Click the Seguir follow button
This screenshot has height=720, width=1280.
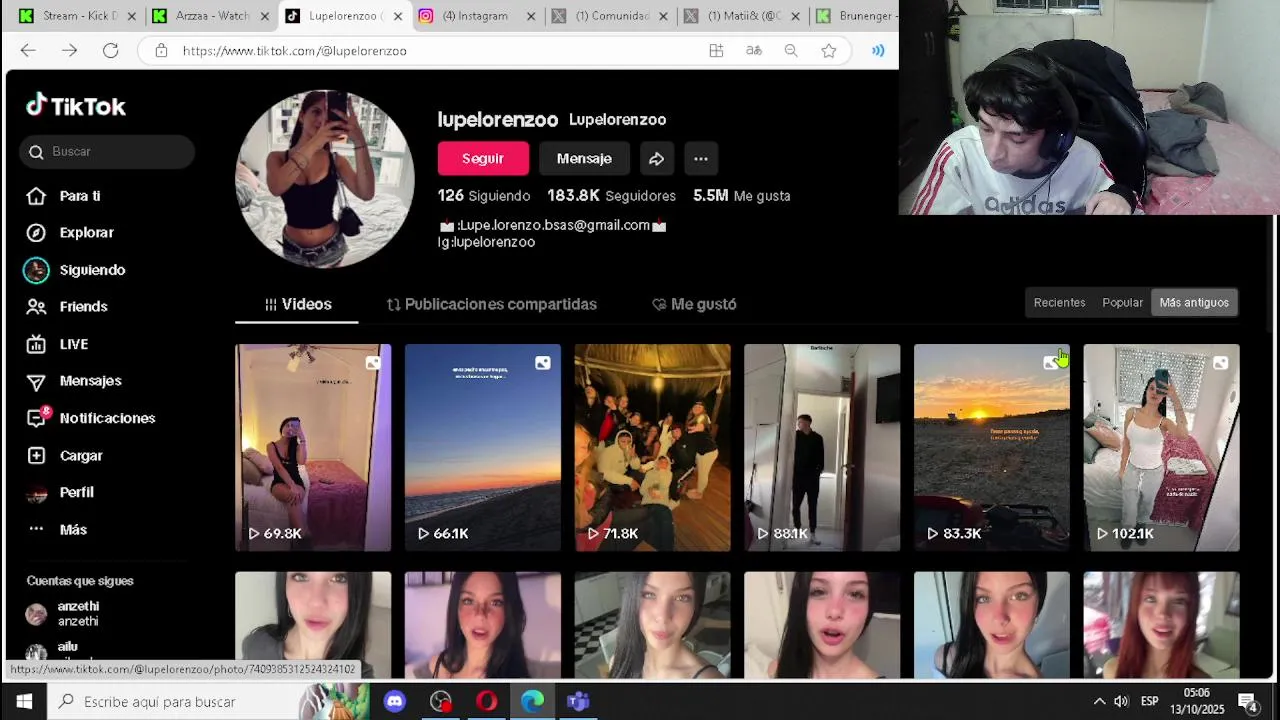click(483, 159)
